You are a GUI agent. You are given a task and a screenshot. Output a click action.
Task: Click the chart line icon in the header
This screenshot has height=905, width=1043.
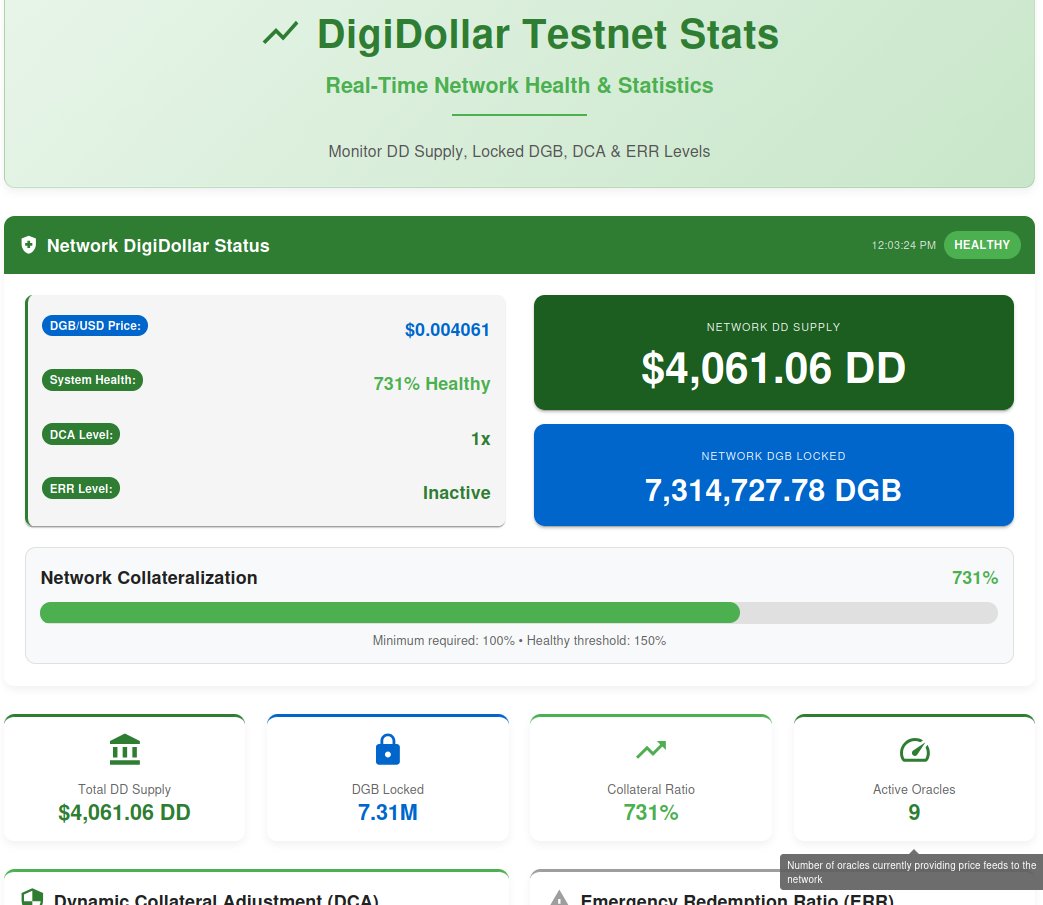click(281, 34)
